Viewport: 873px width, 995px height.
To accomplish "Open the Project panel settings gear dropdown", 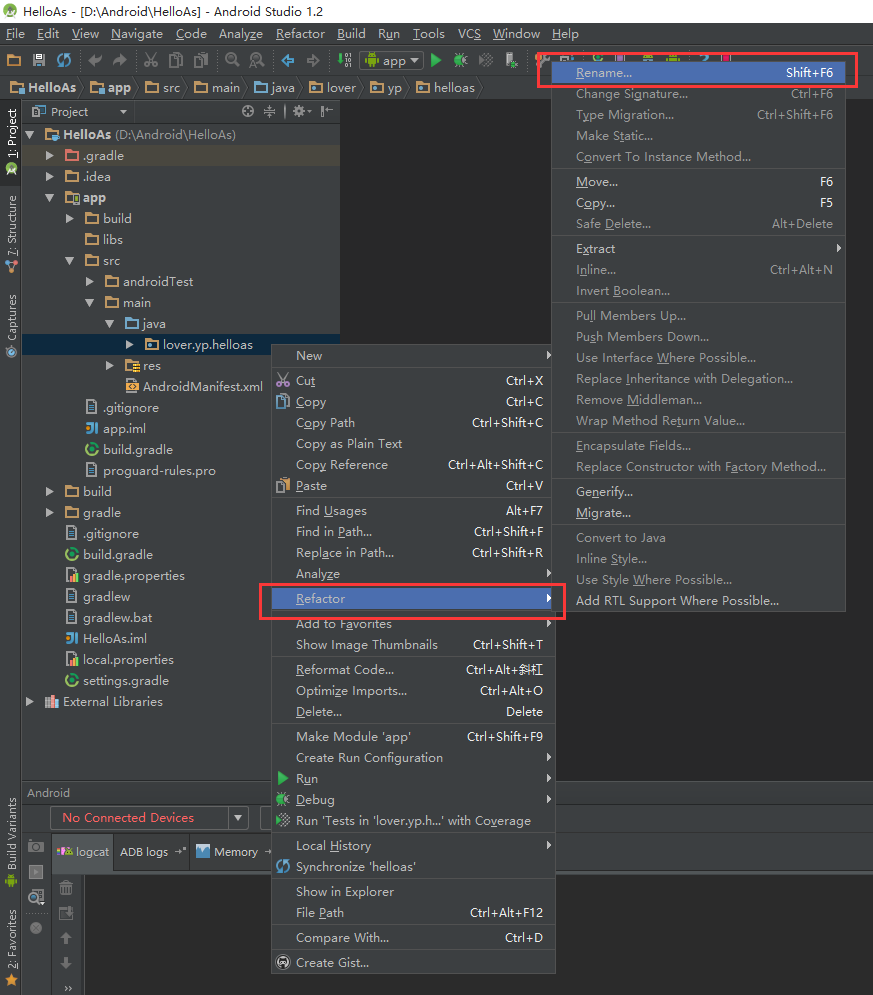I will tap(301, 112).
